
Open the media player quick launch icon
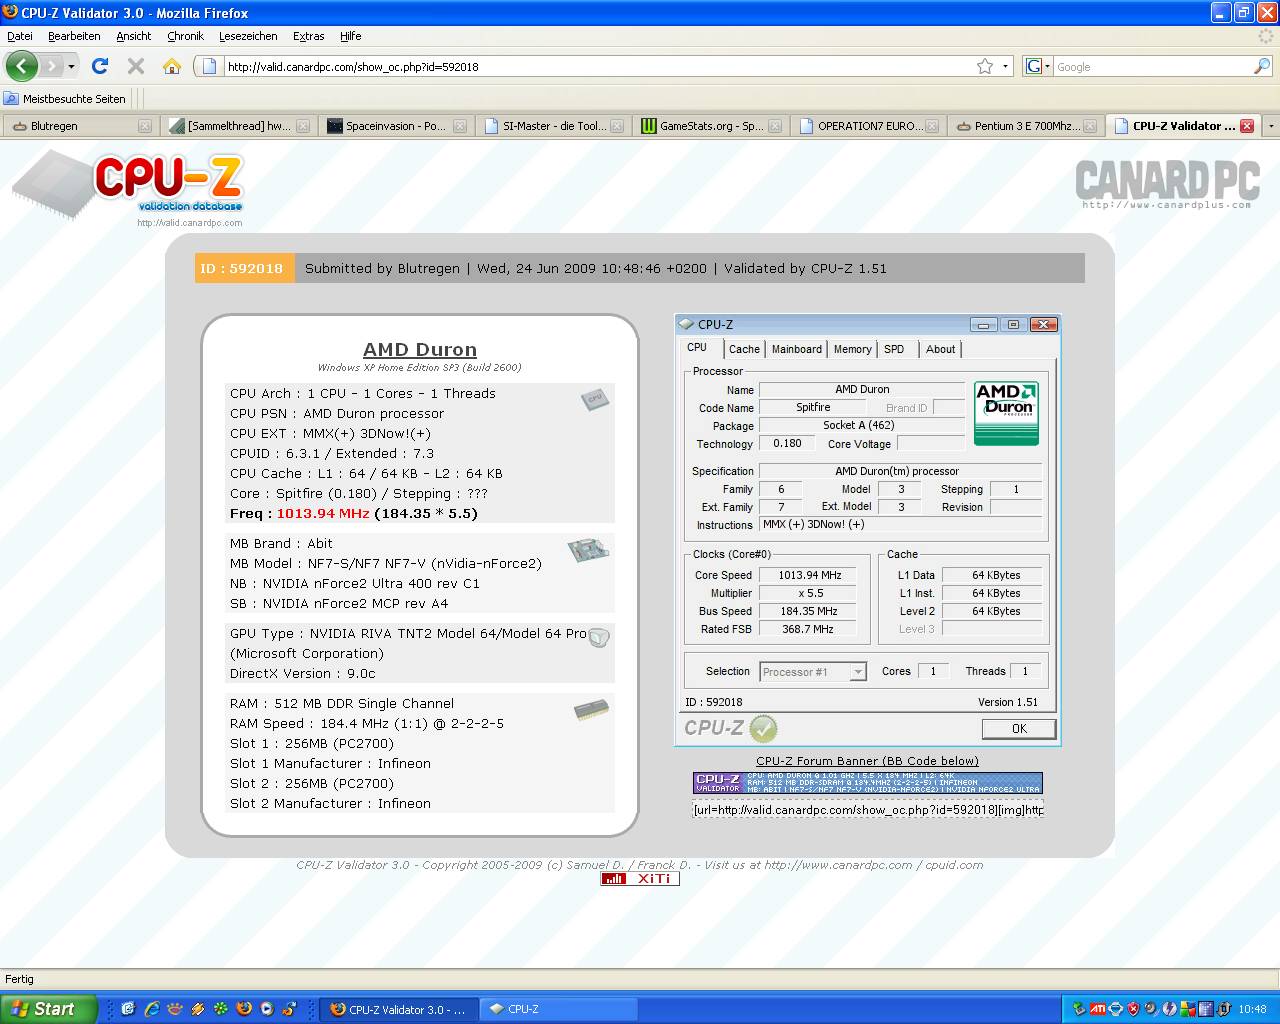pyautogui.click(x=267, y=1009)
